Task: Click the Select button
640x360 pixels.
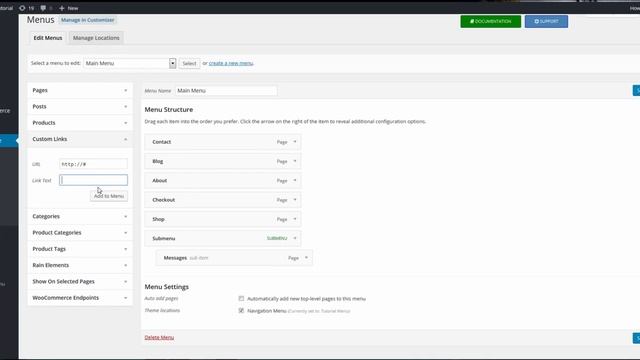Action: pyautogui.click(x=189, y=63)
